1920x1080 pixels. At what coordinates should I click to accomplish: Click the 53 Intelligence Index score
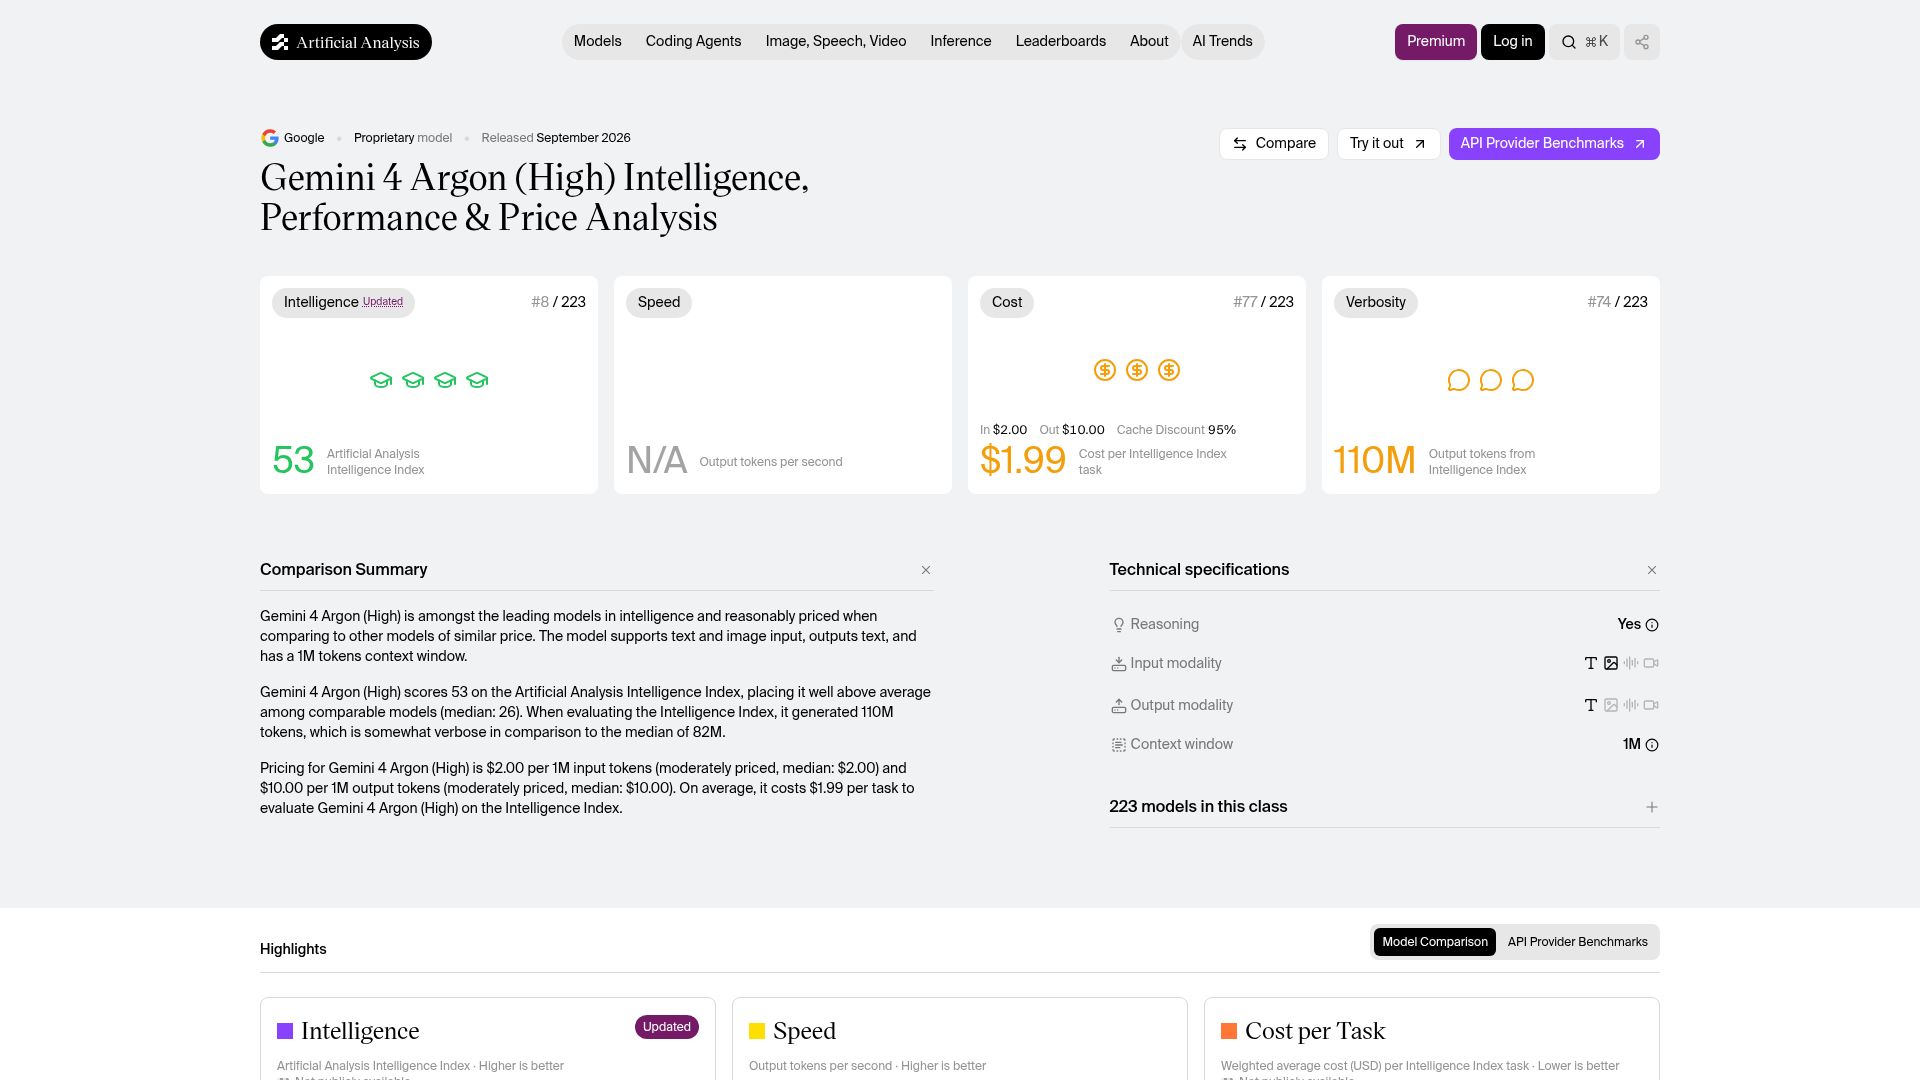tap(293, 461)
